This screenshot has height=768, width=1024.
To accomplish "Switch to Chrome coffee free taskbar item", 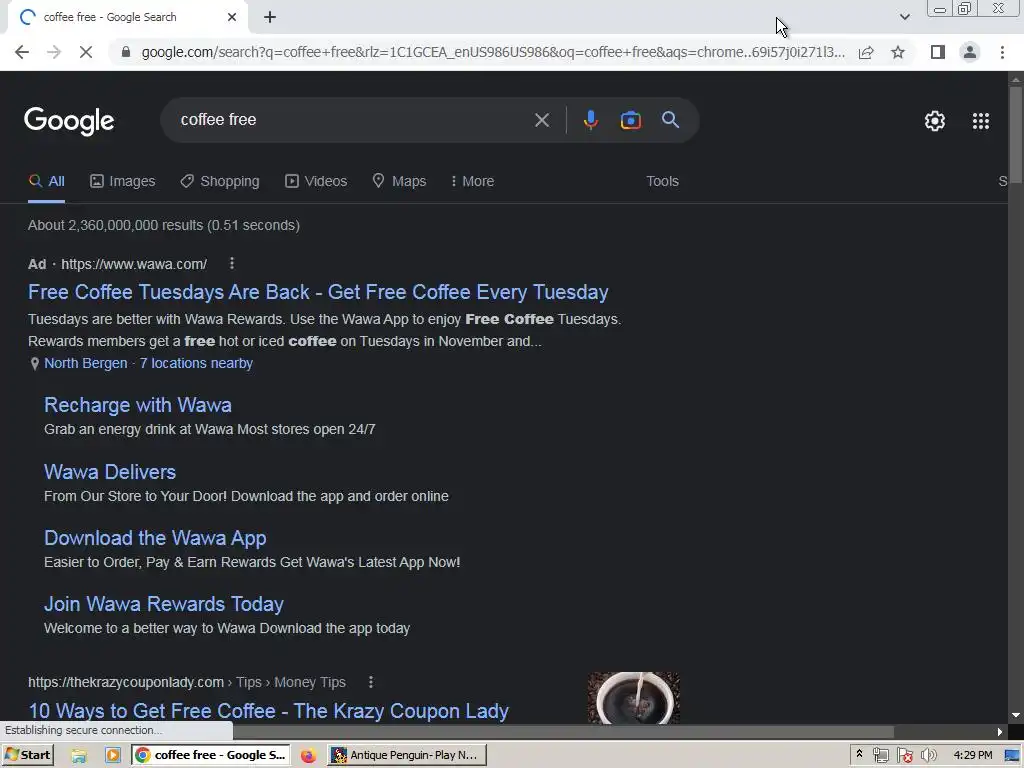I will click(211, 755).
